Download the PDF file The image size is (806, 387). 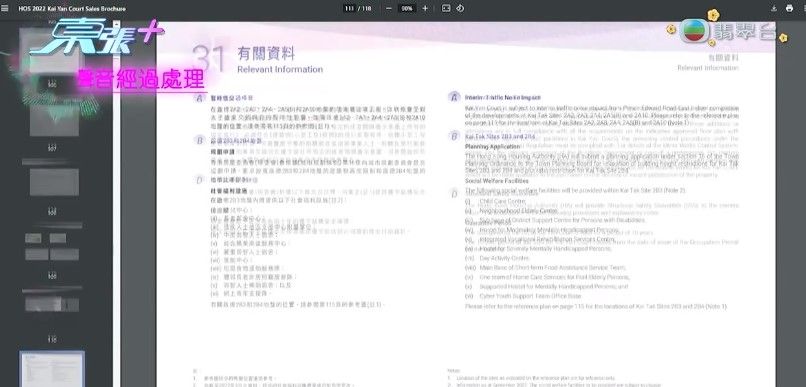pos(774,9)
